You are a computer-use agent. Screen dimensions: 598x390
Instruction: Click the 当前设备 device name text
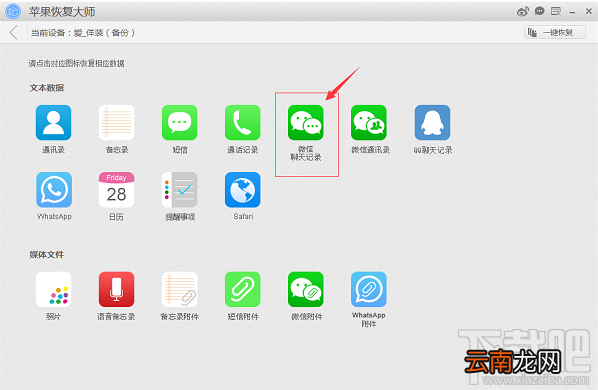coord(83,33)
